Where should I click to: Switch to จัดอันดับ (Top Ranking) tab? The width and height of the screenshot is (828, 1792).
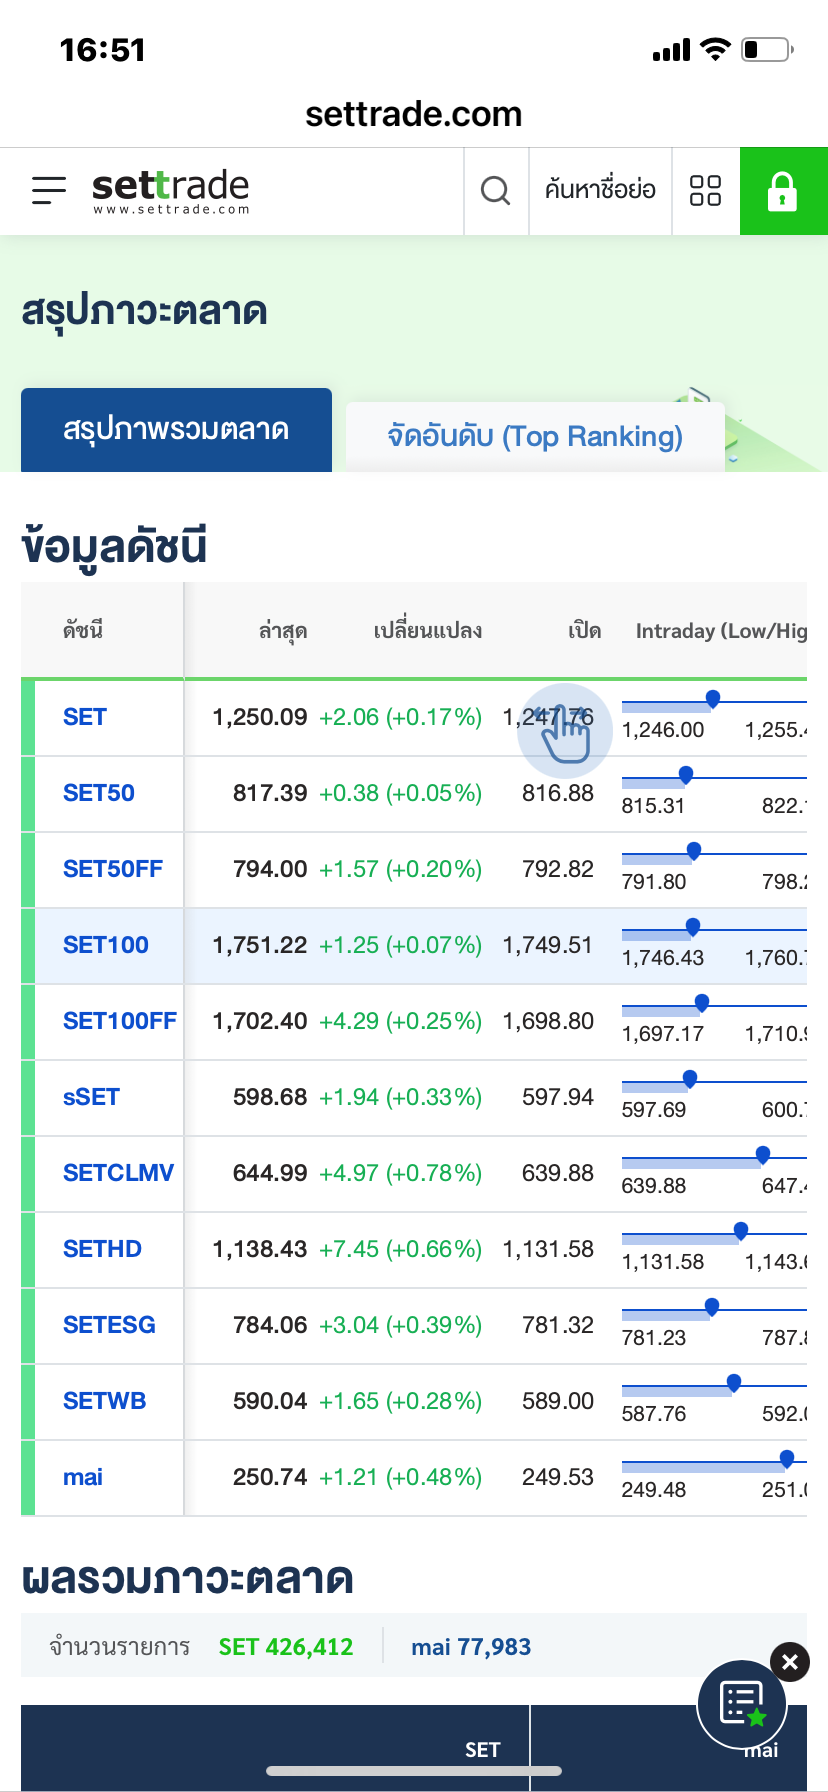pos(535,436)
